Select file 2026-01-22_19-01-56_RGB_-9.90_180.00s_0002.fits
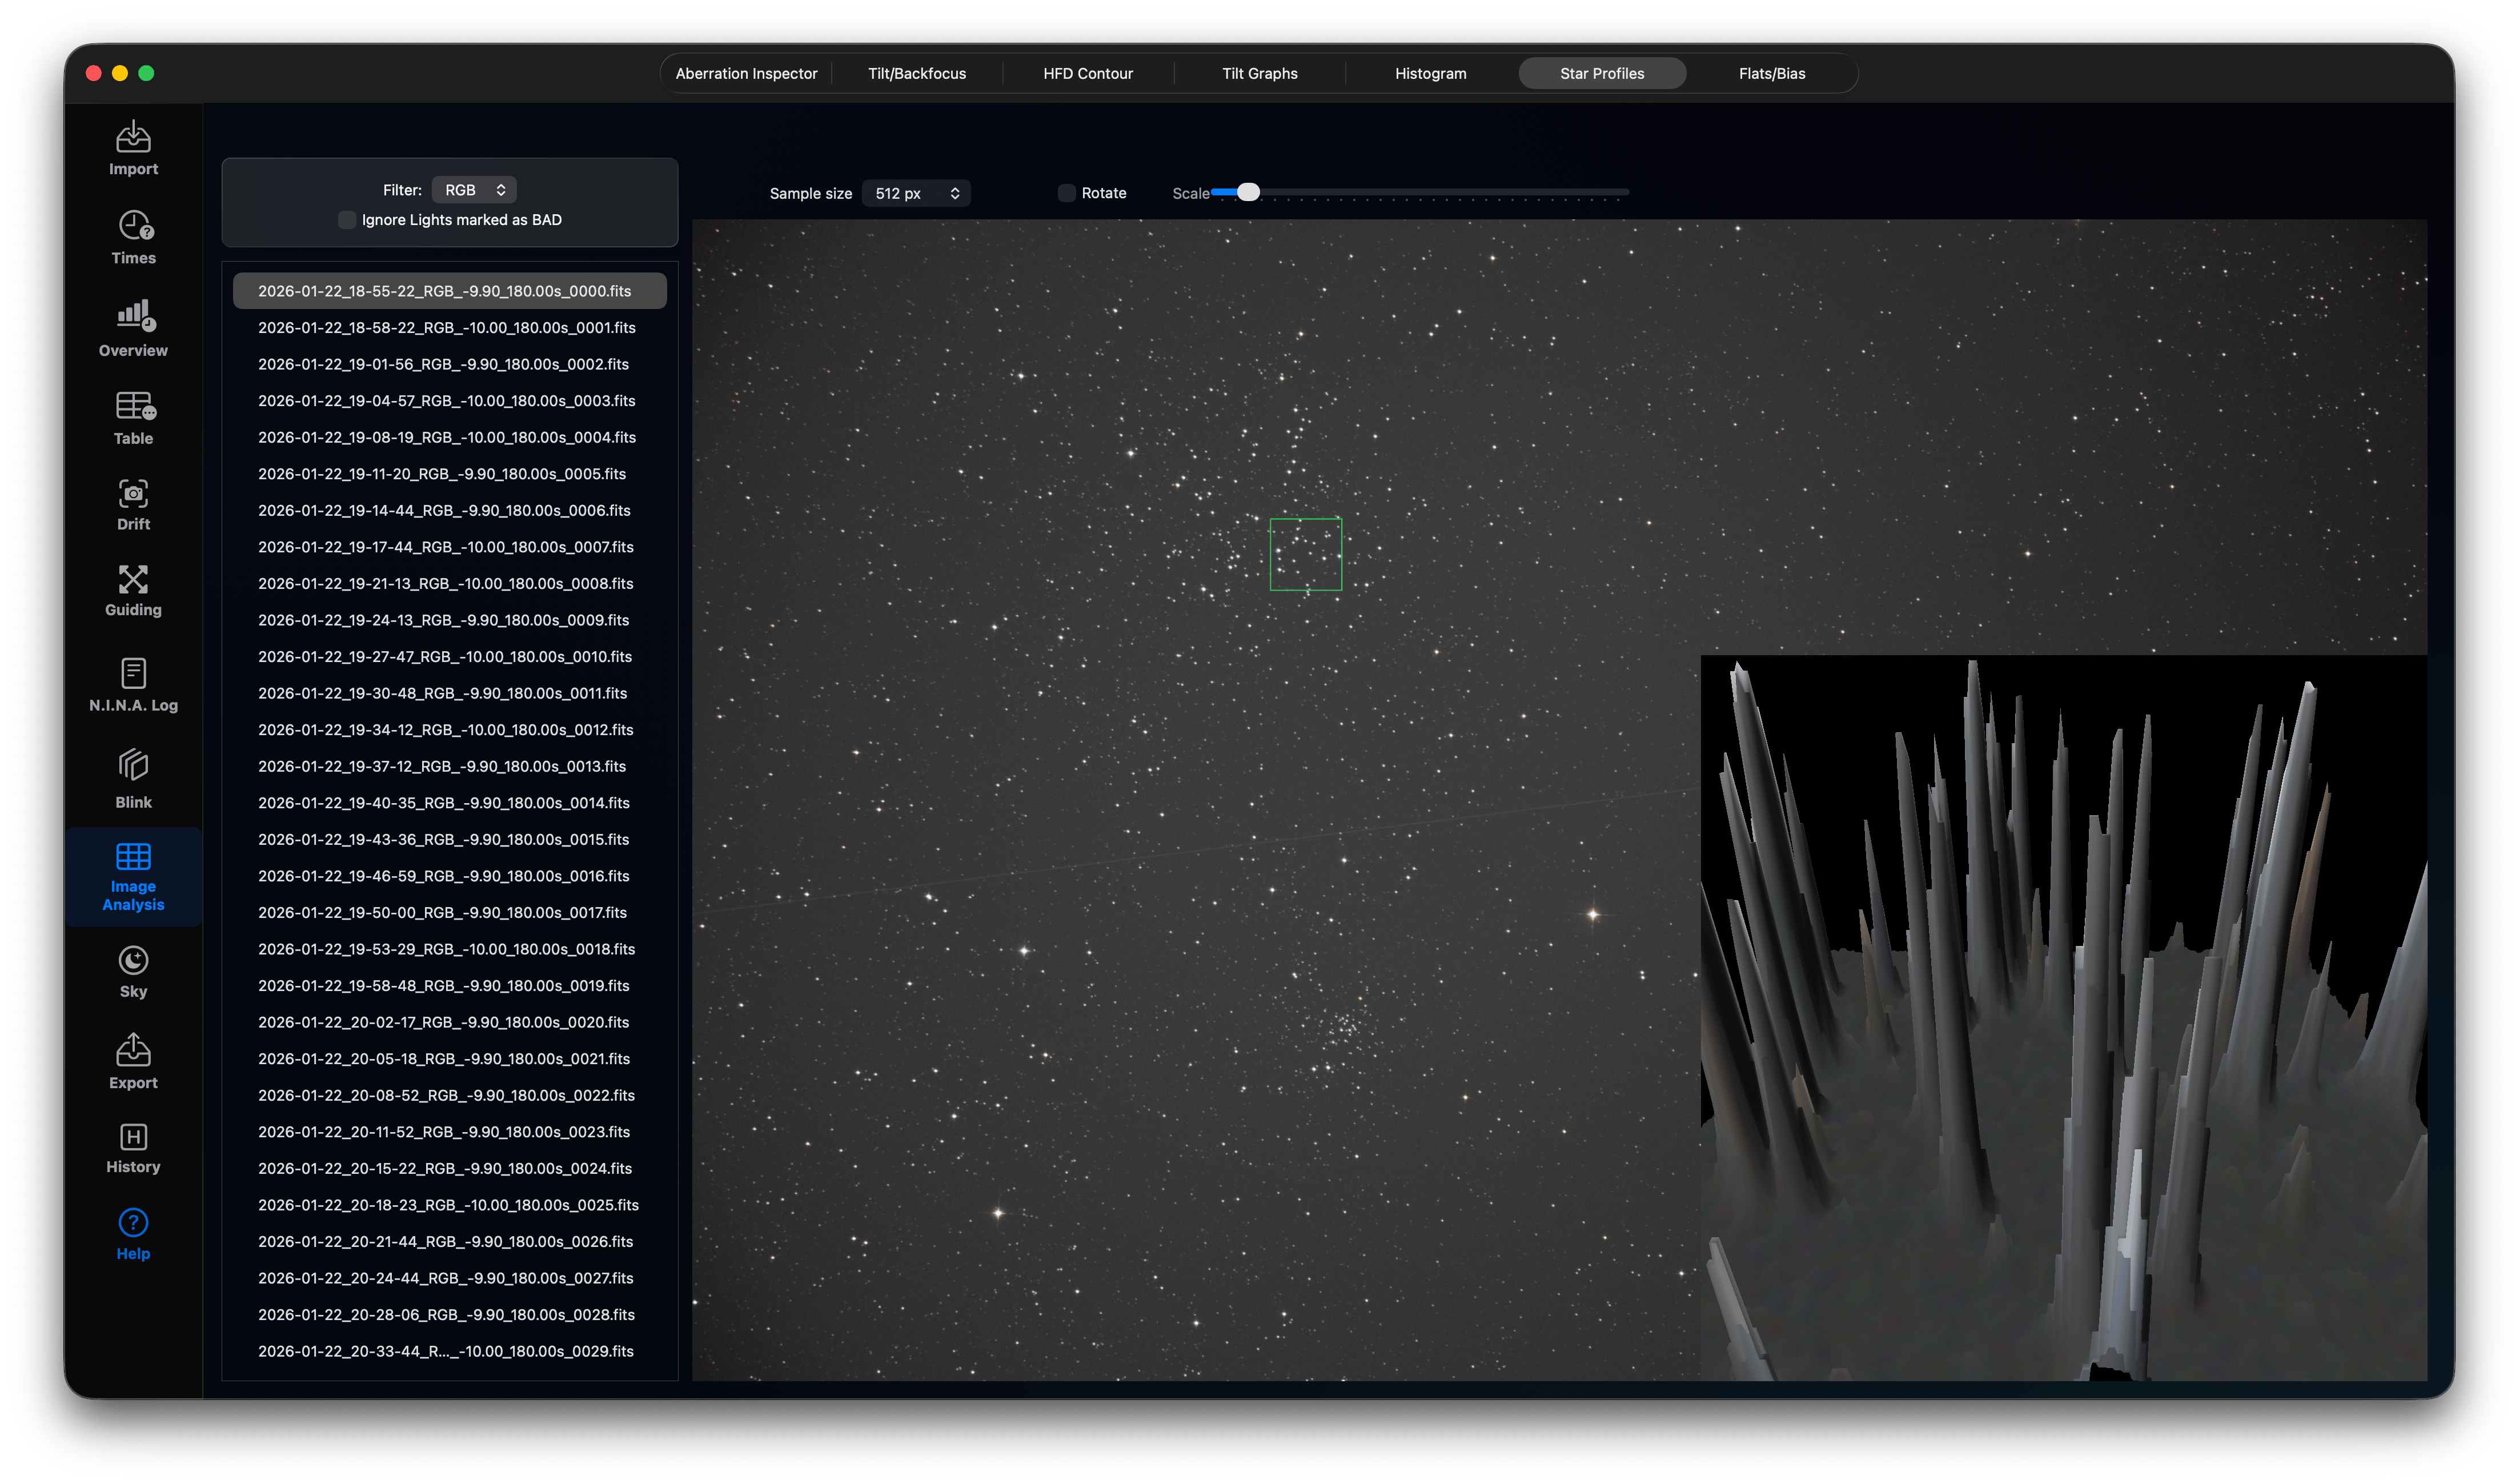Image resolution: width=2519 pixels, height=1484 pixels. [x=449, y=364]
